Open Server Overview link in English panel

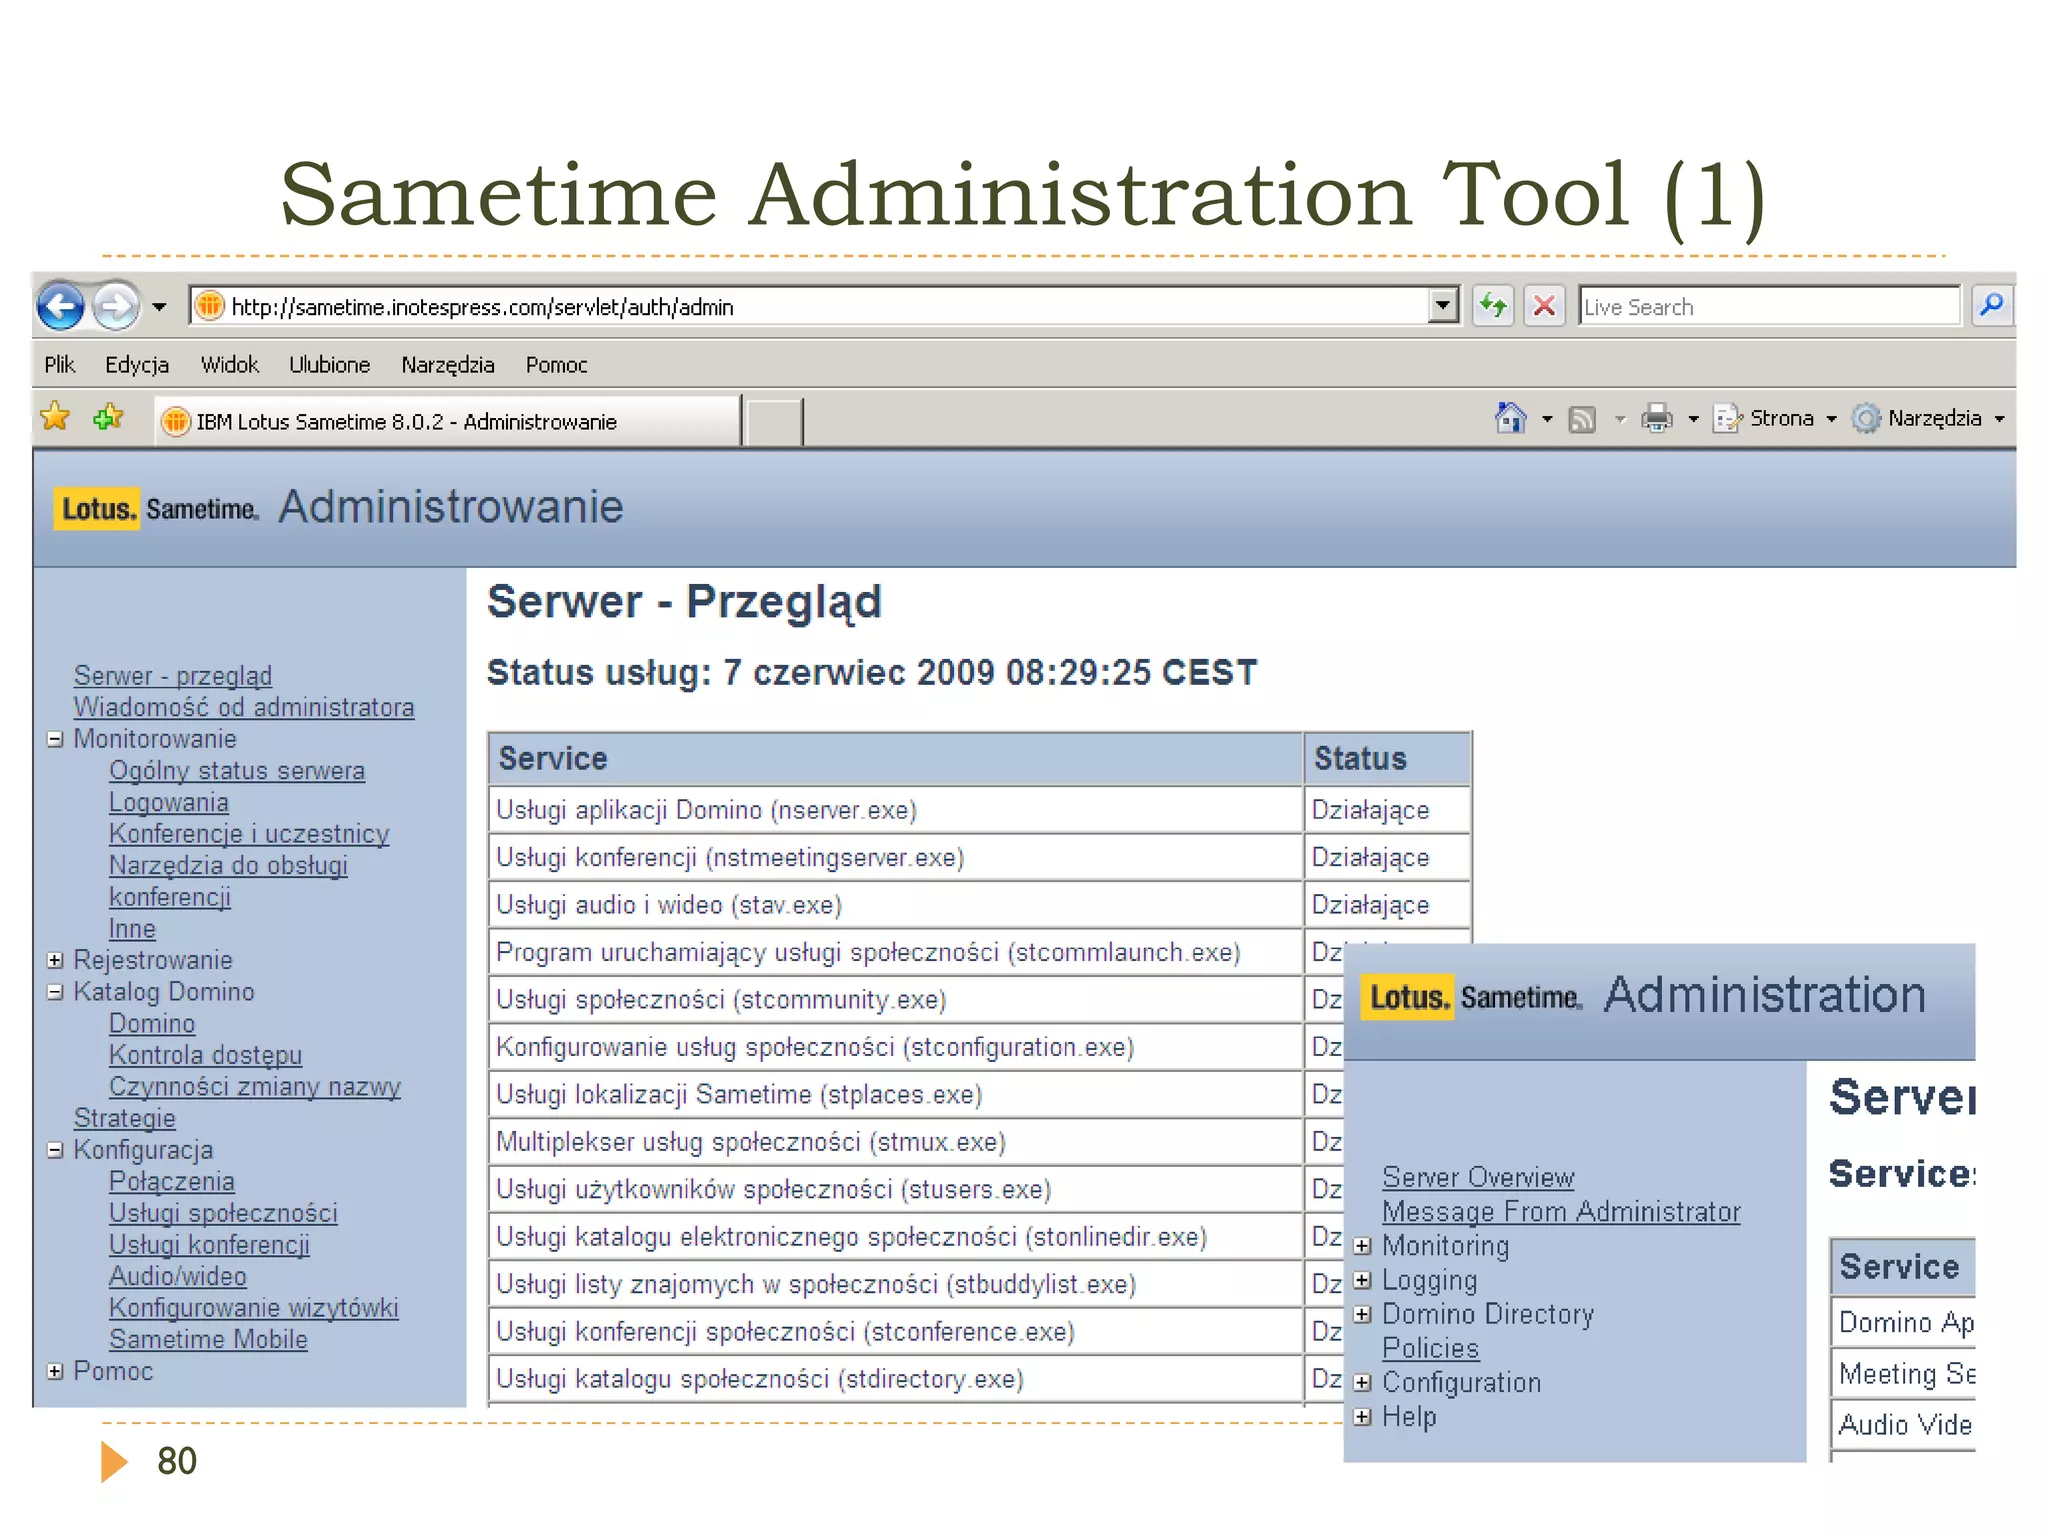coord(1478,1178)
